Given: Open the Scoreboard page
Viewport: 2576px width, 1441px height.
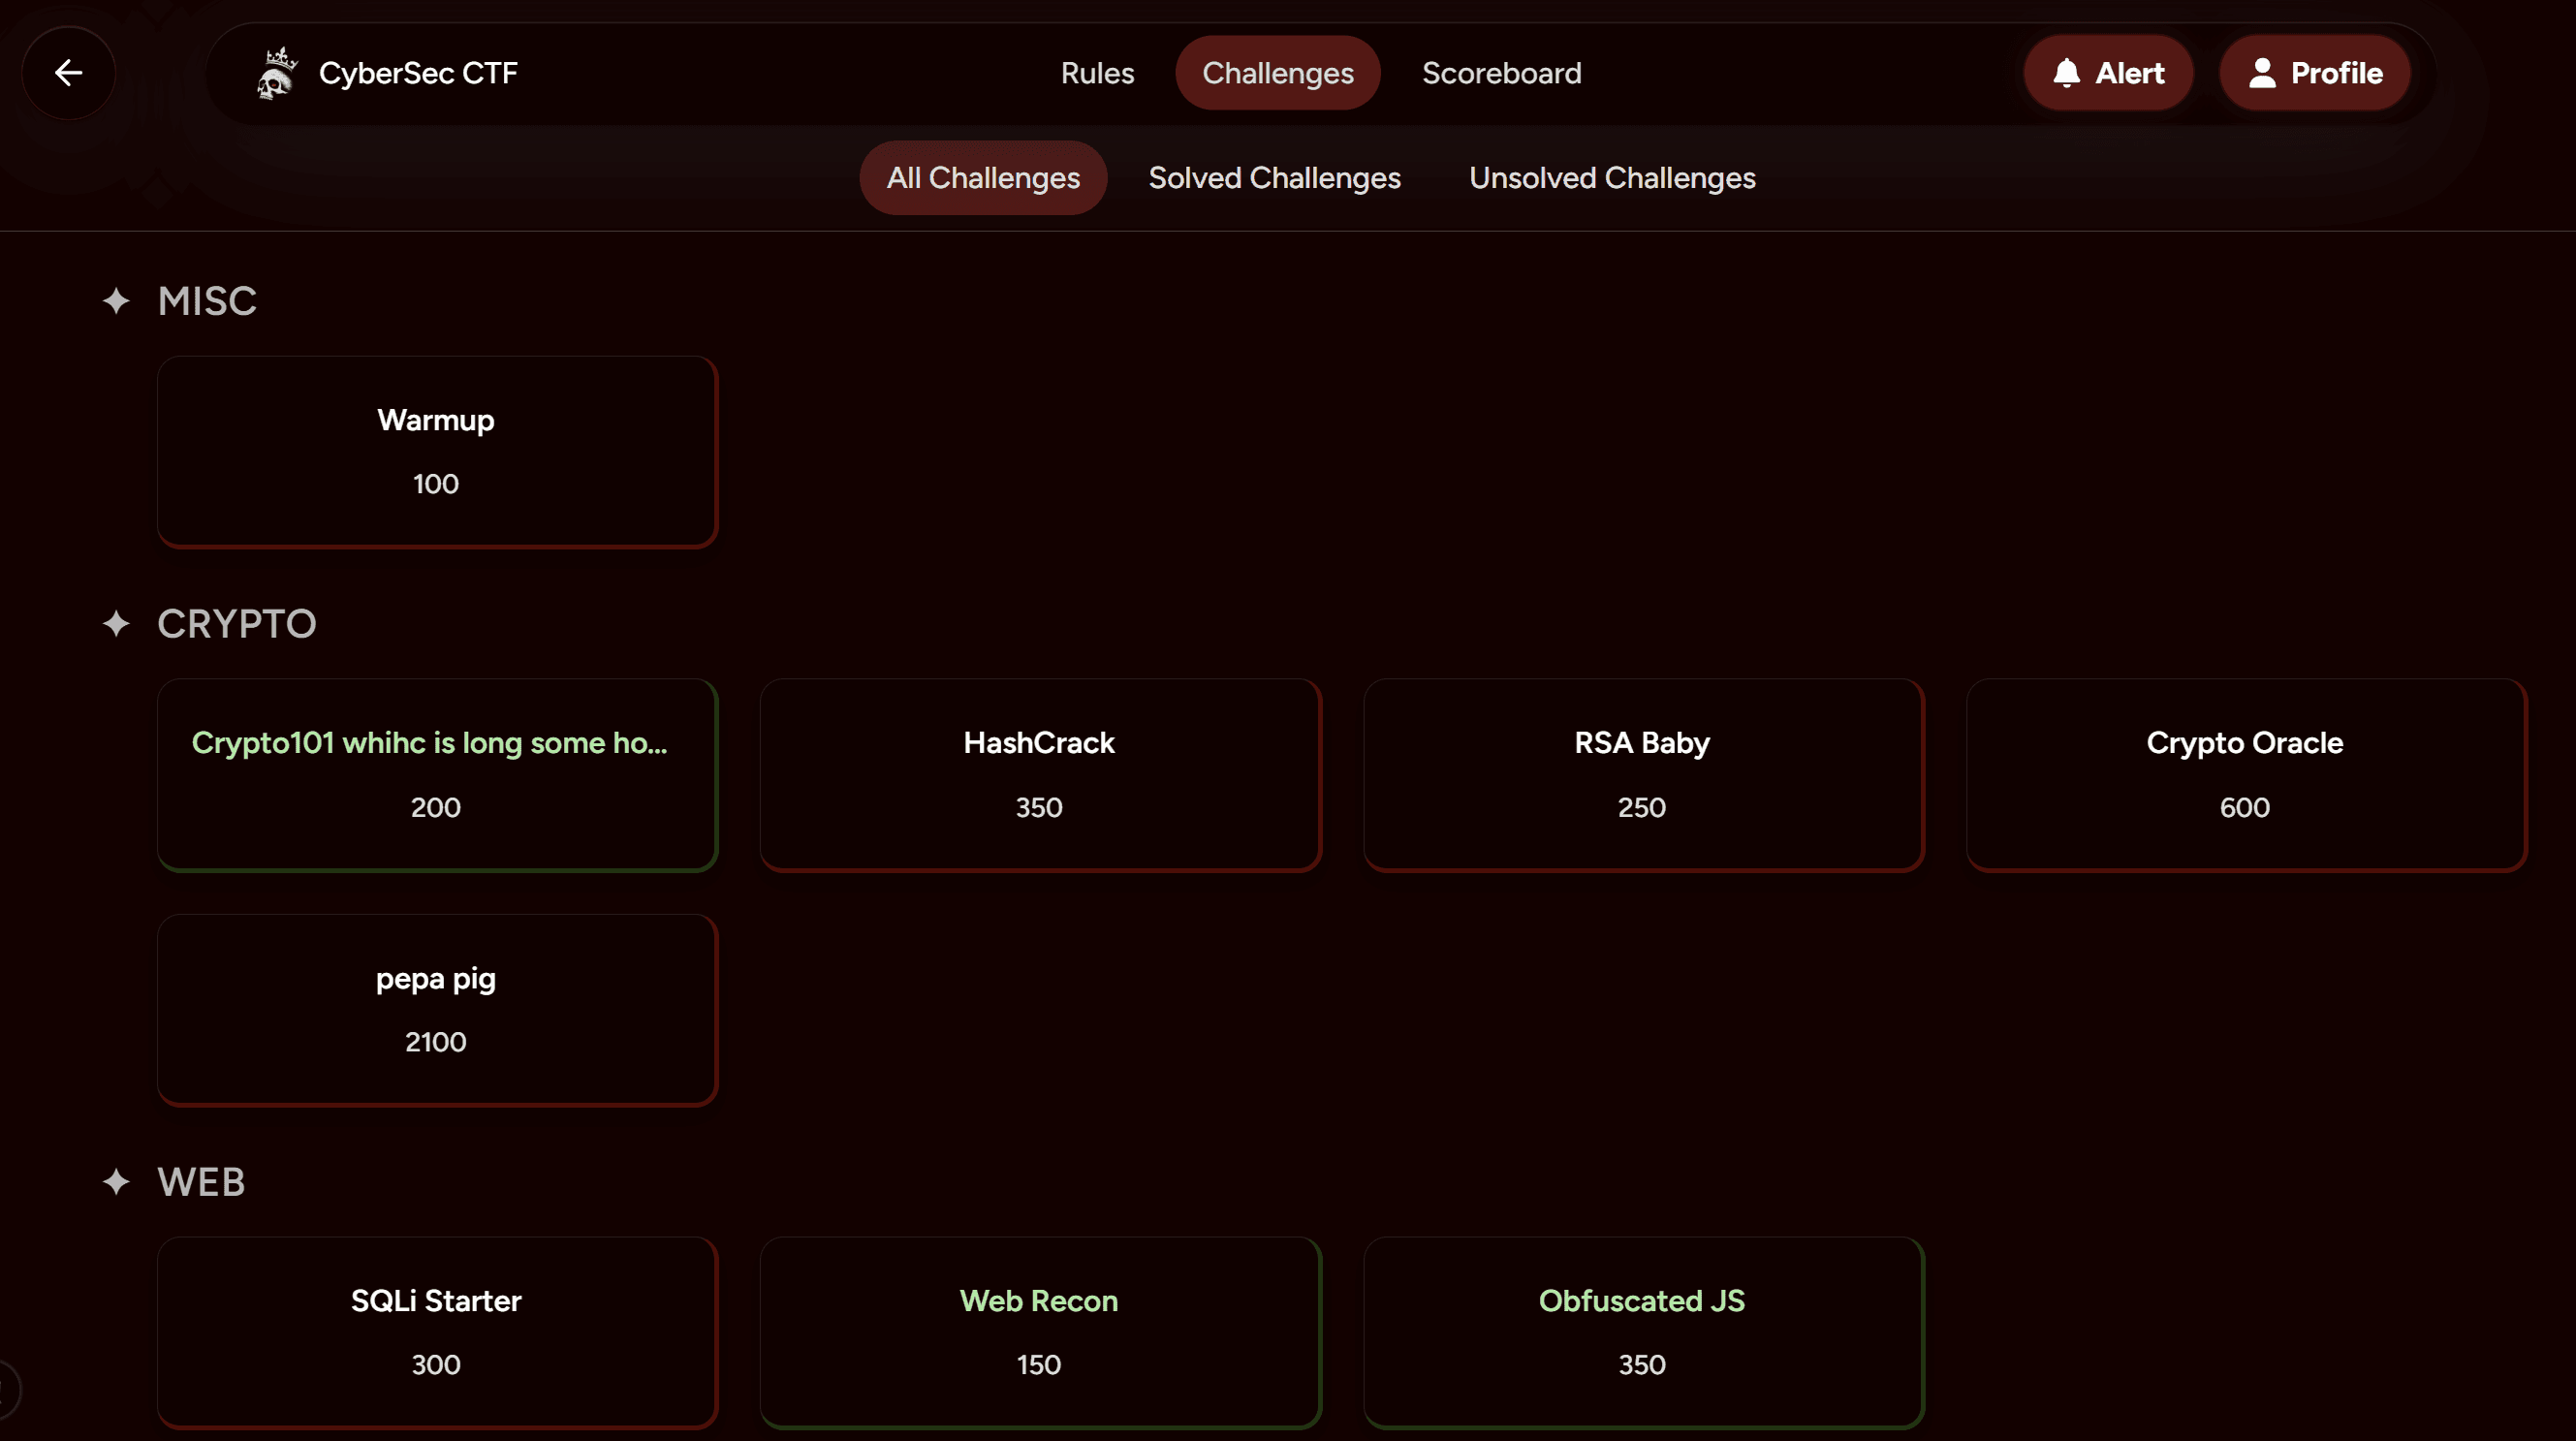Looking at the screenshot, I should [1501, 72].
